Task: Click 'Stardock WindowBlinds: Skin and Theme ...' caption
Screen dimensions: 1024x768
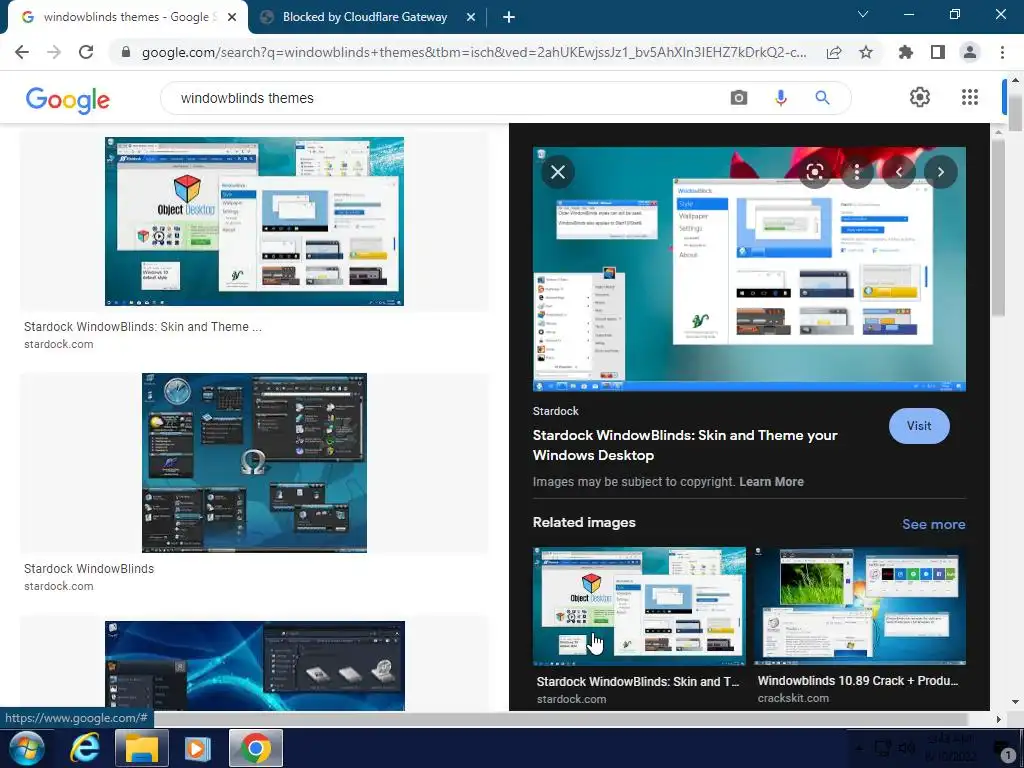Action: pos(142,327)
